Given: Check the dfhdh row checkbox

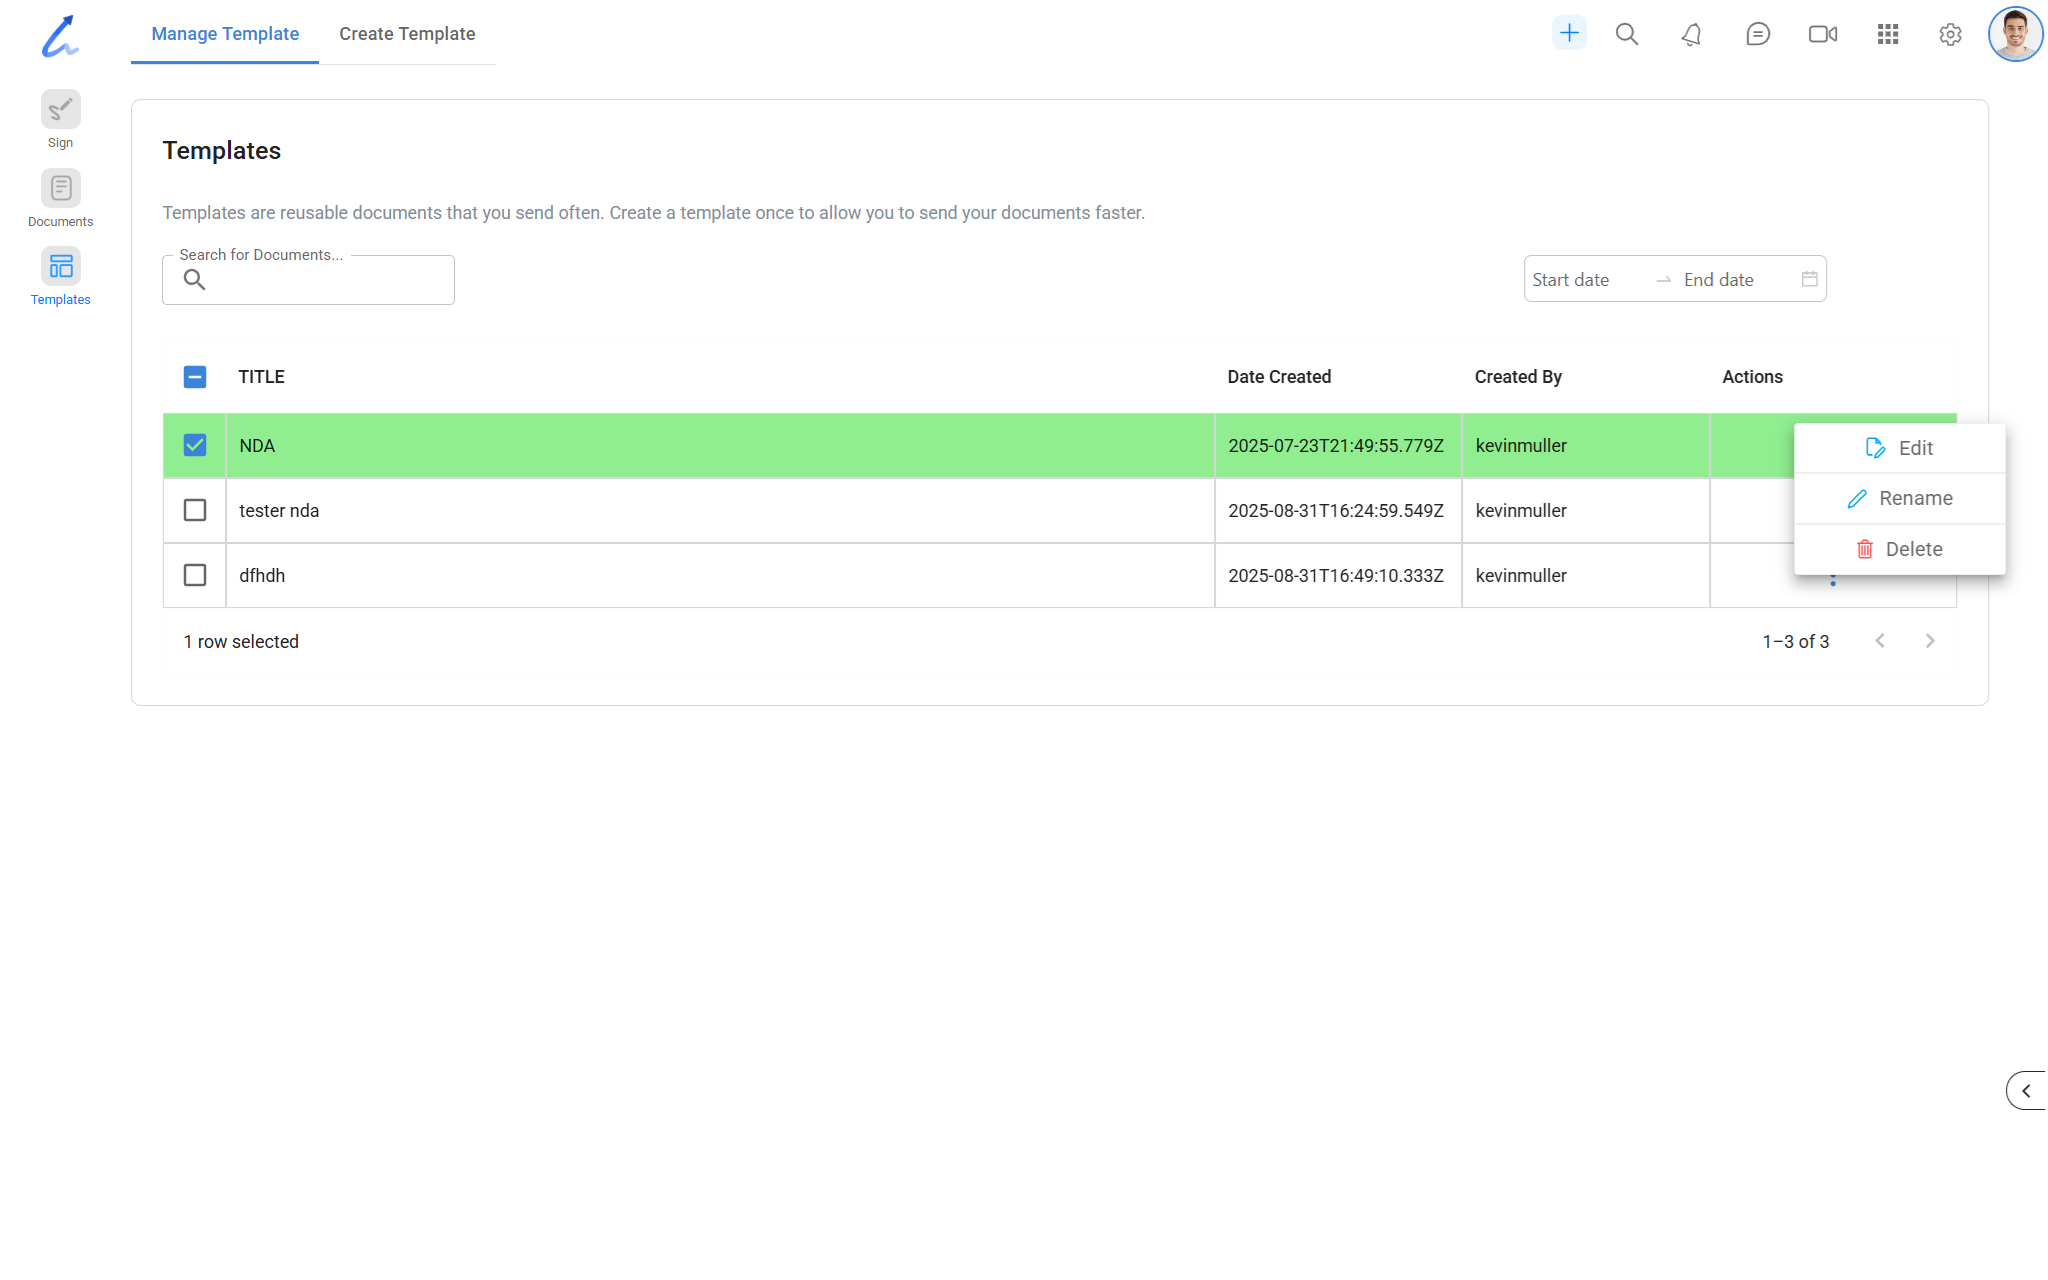Looking at the screenshot, I should coord(195,576).
